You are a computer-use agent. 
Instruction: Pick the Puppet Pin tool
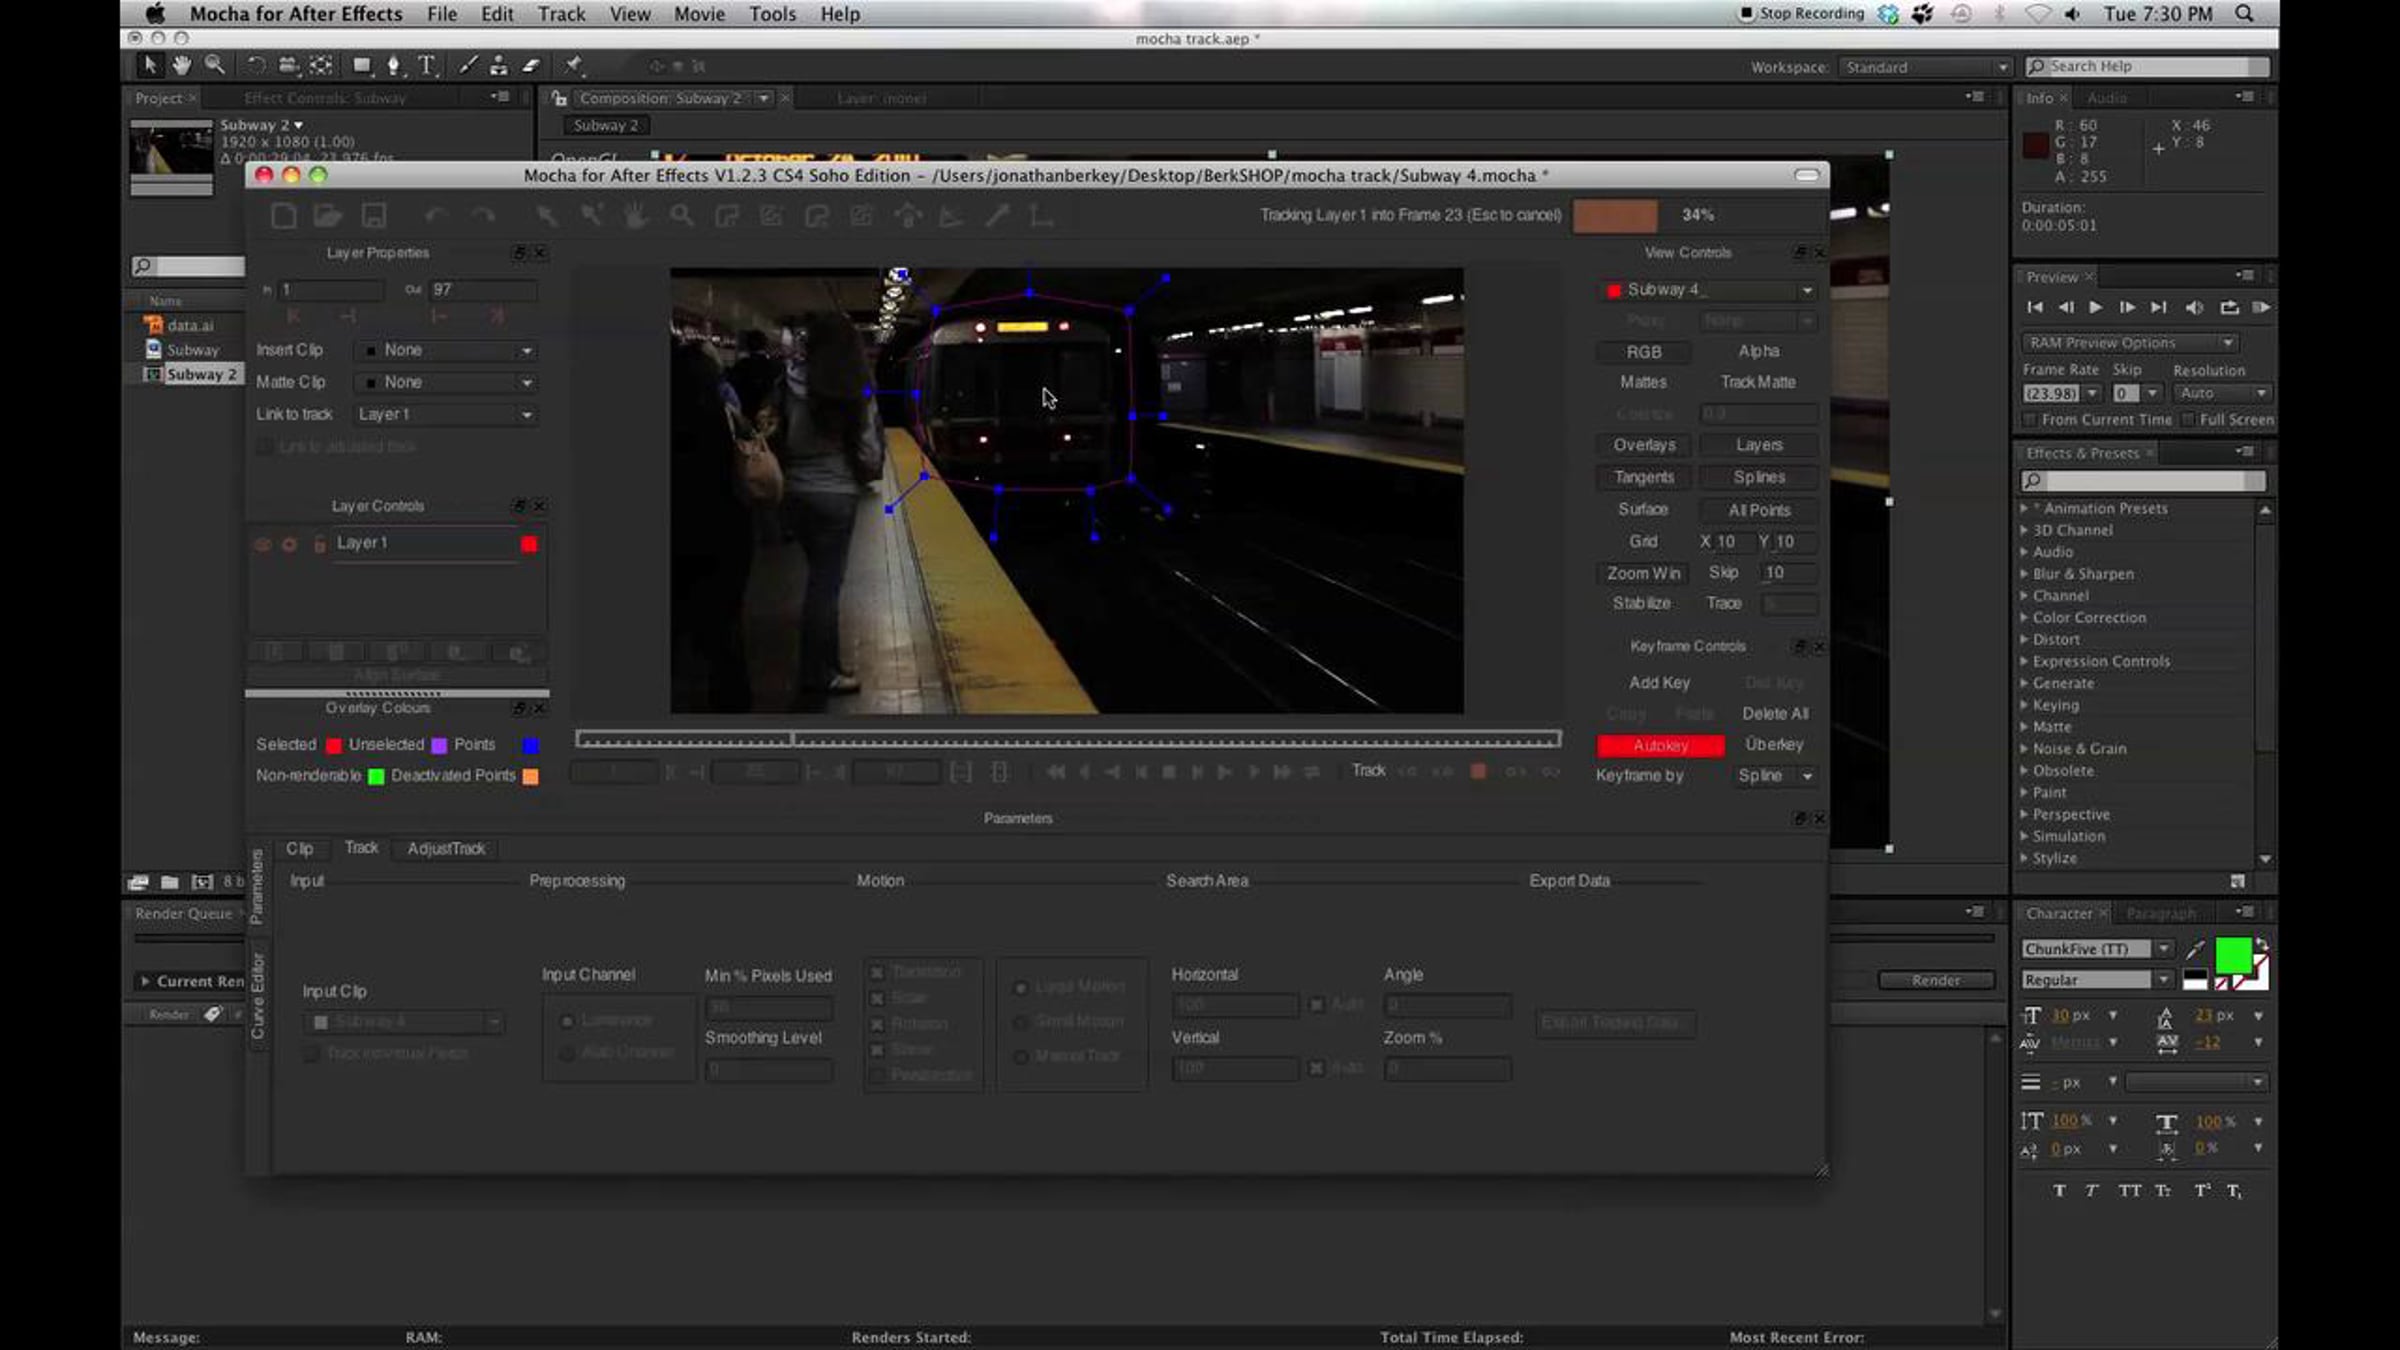573,66
